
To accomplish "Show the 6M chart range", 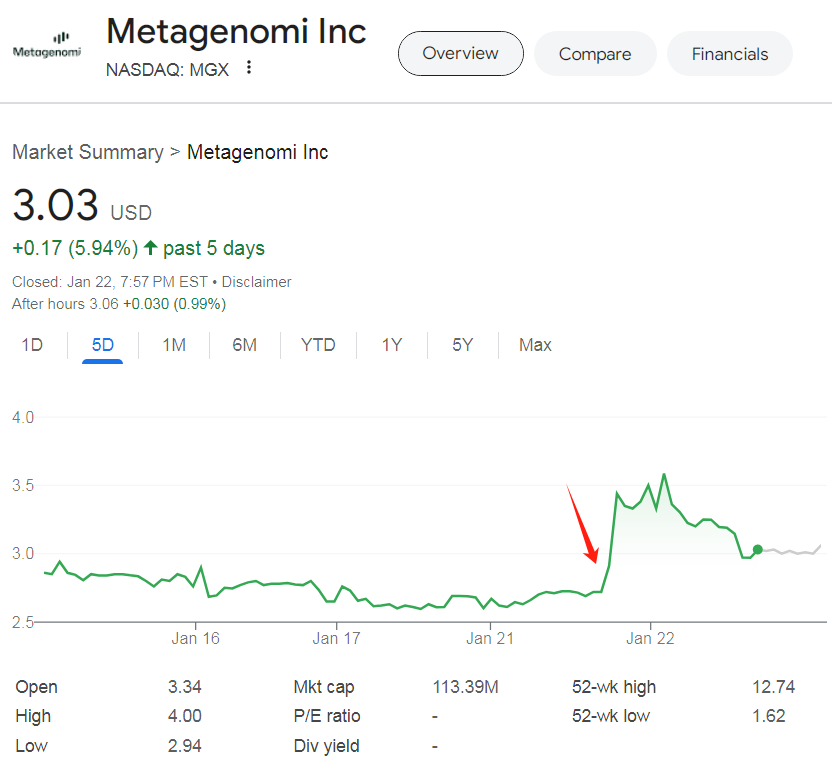I will click(x=244, y=345).
